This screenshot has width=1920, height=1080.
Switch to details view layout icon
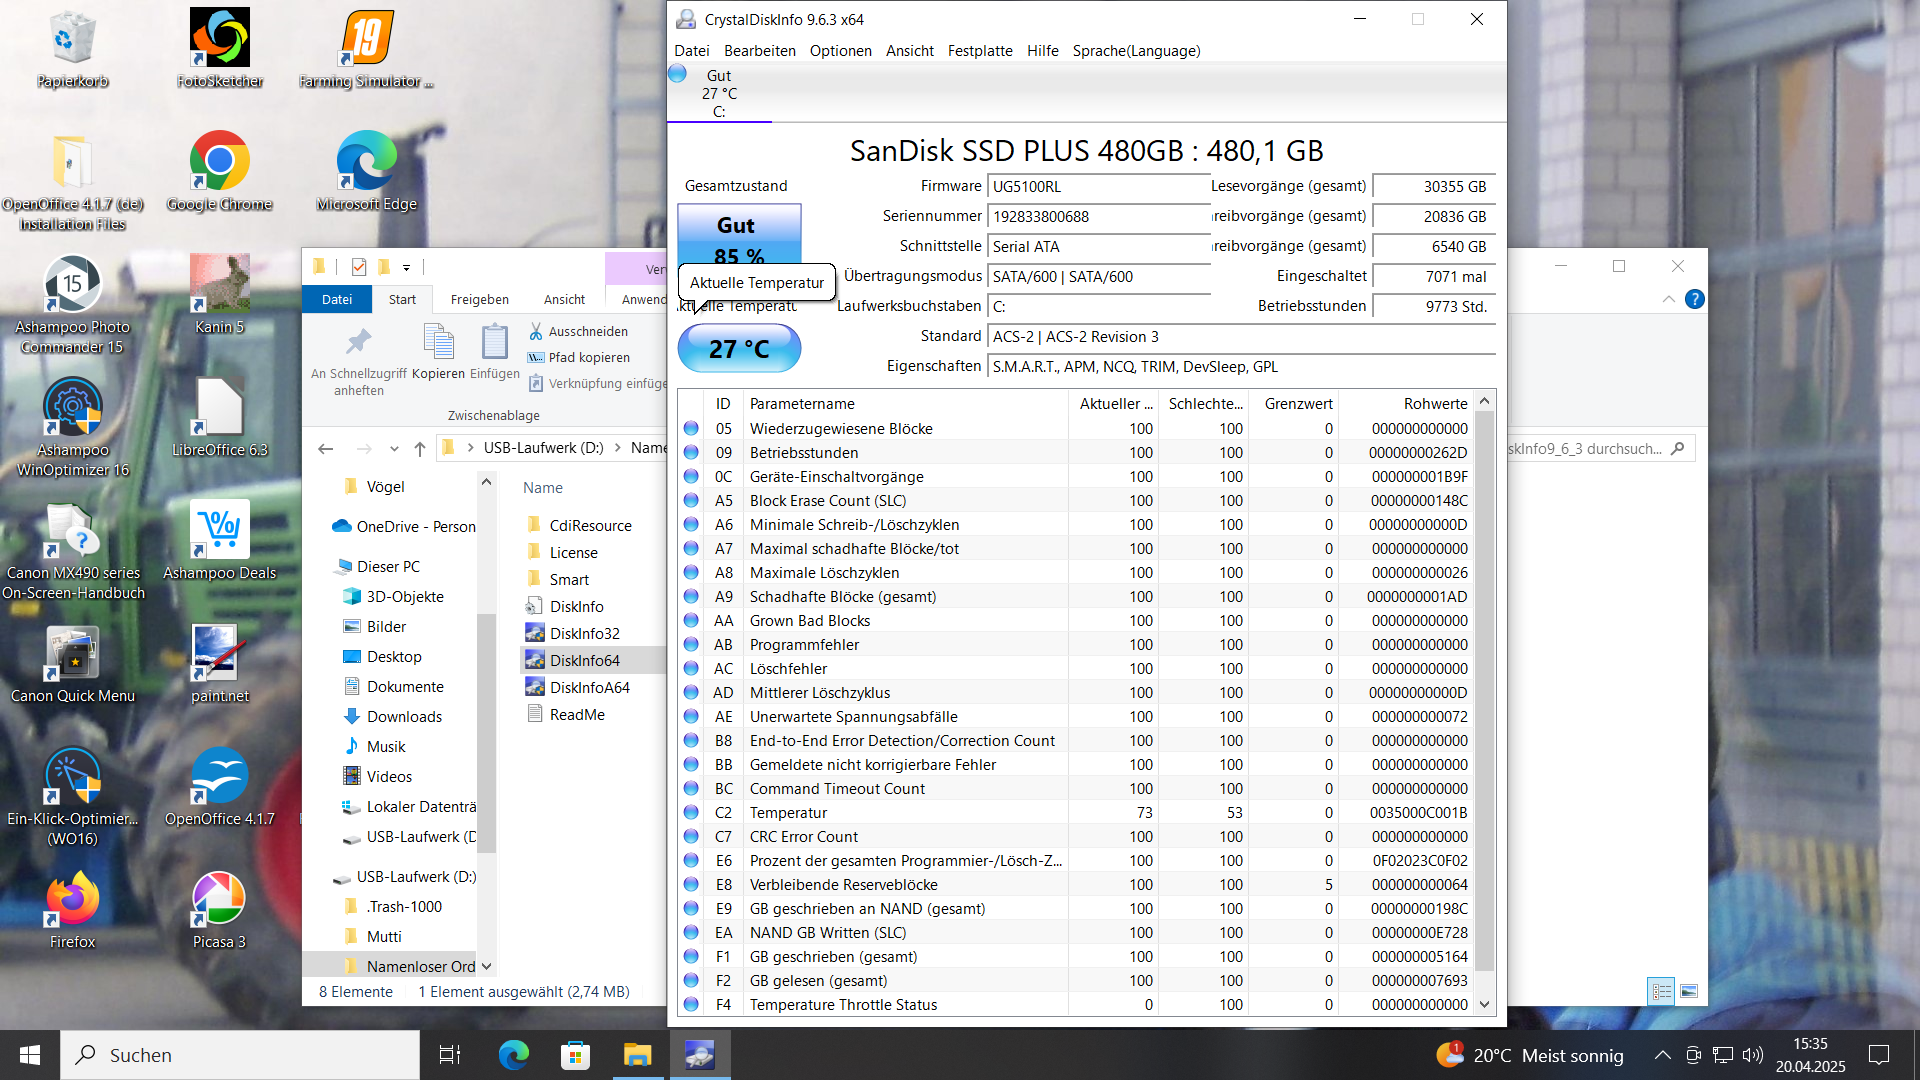tap(1661, 991)
